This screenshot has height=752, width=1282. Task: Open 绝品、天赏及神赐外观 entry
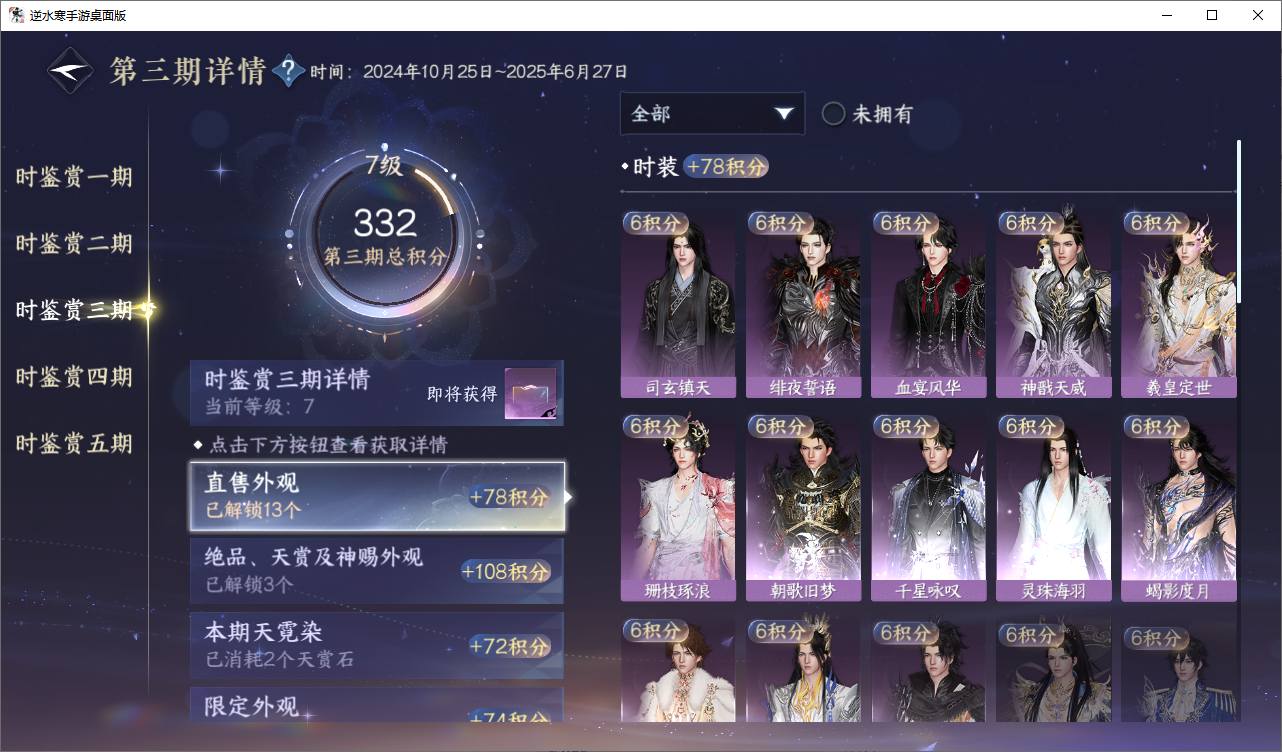pos(377,570)
